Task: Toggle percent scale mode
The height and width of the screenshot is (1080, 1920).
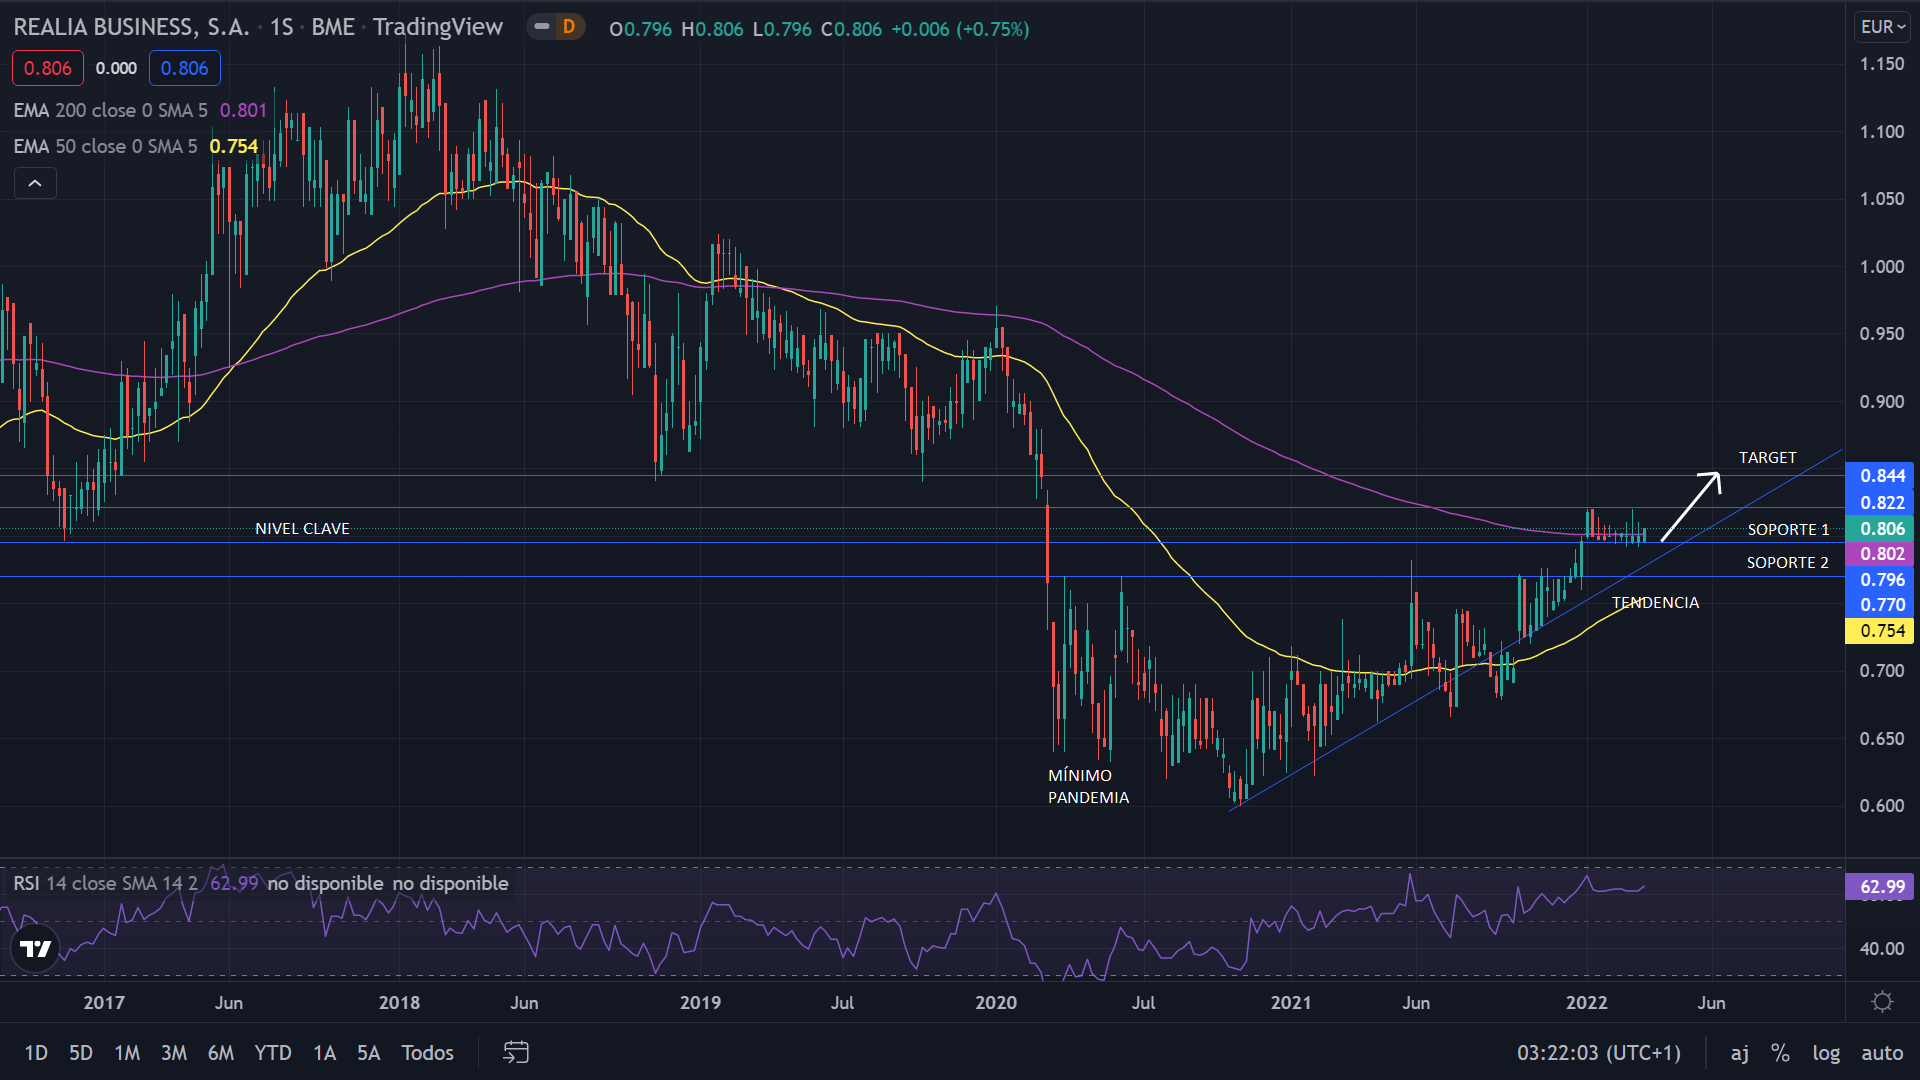Action: click(1780, 1052)
